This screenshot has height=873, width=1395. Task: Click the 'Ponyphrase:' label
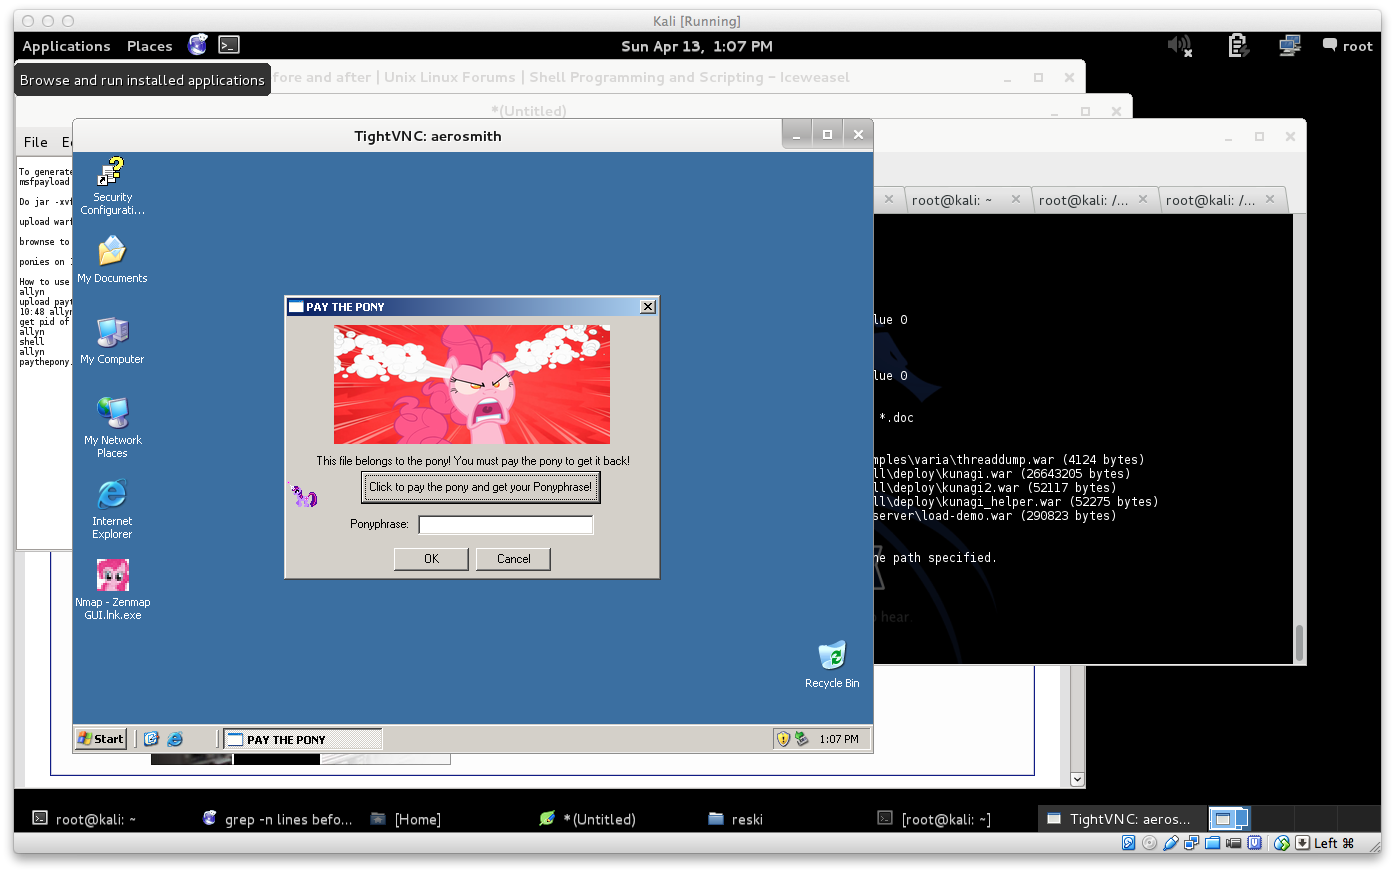click(379, 524)
